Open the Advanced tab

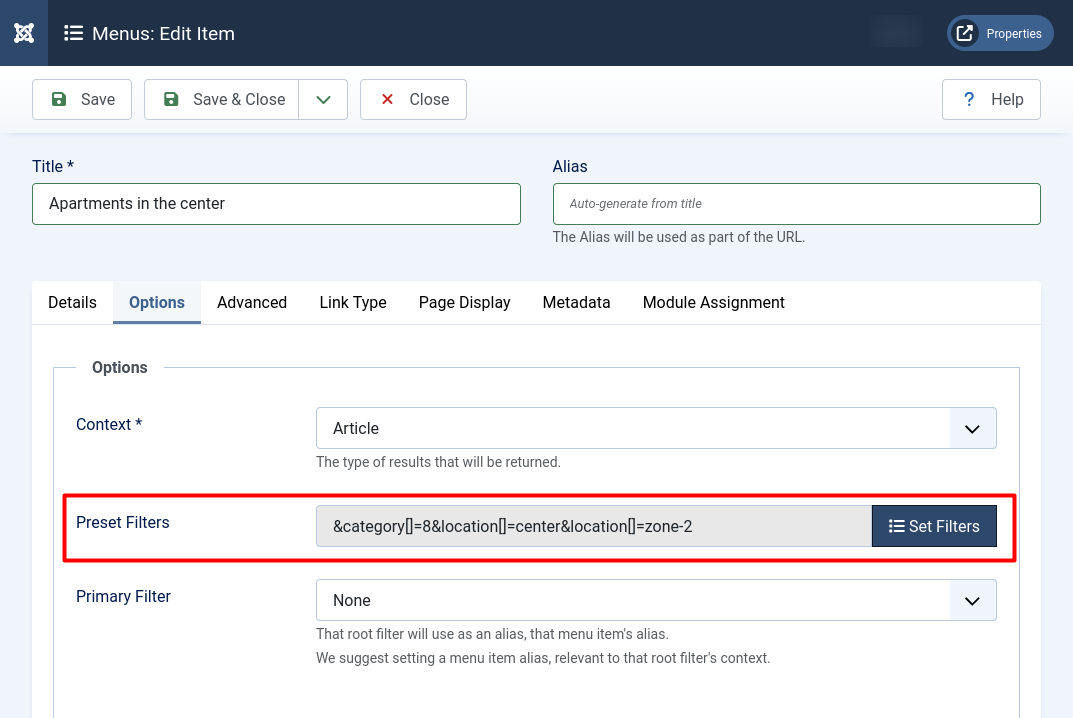(252, 303)
